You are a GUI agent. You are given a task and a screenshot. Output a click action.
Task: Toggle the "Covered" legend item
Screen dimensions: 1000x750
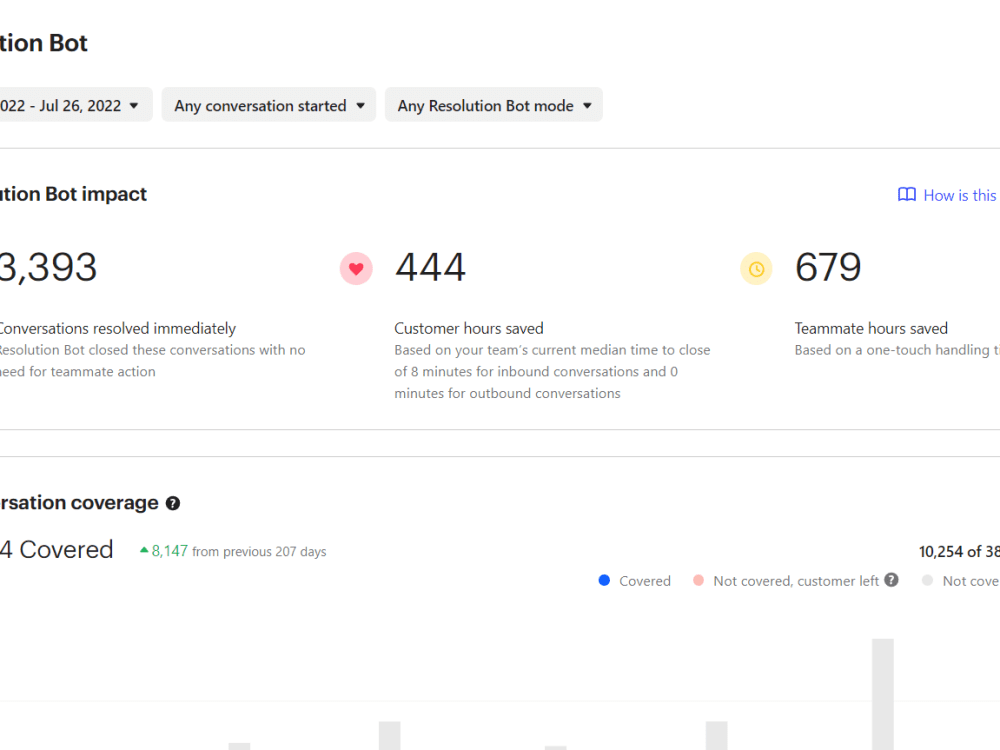click(634, 580)
